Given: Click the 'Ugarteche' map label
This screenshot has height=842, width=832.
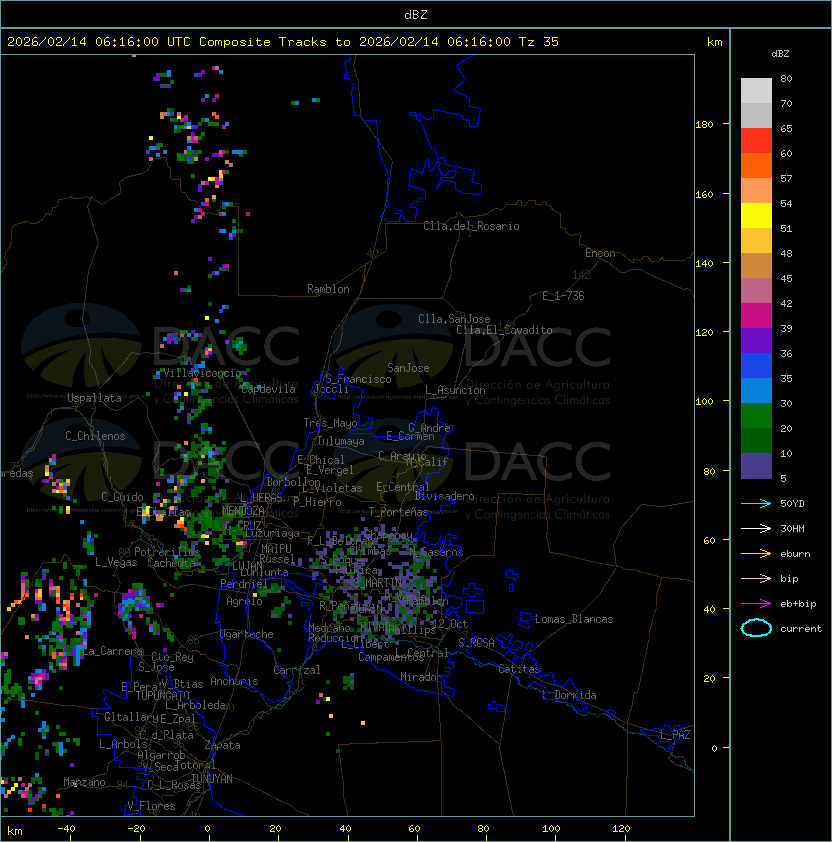Looking at the screenshot, I should pos(246,634).
